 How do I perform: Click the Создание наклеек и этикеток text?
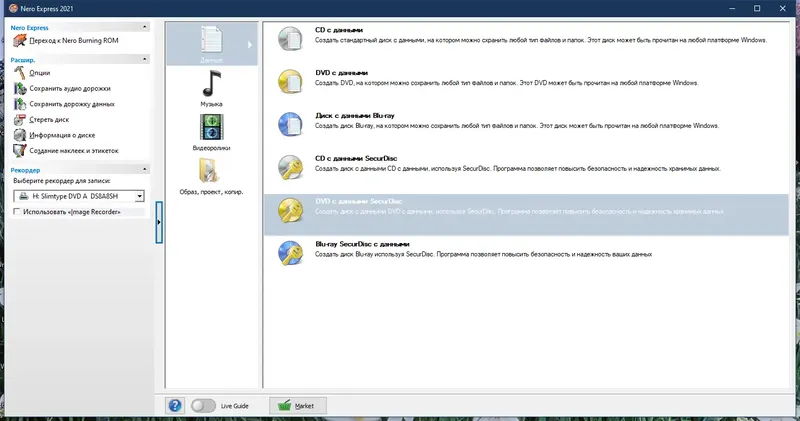(74, 151)
